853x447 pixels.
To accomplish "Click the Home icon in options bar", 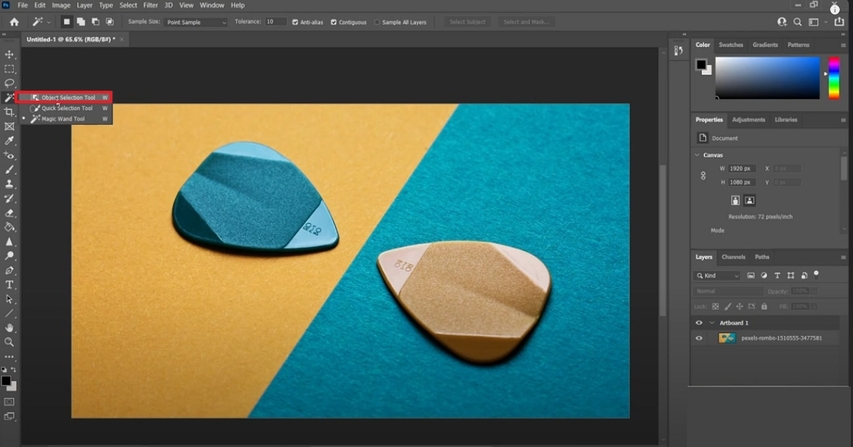I will click(14, 21).
